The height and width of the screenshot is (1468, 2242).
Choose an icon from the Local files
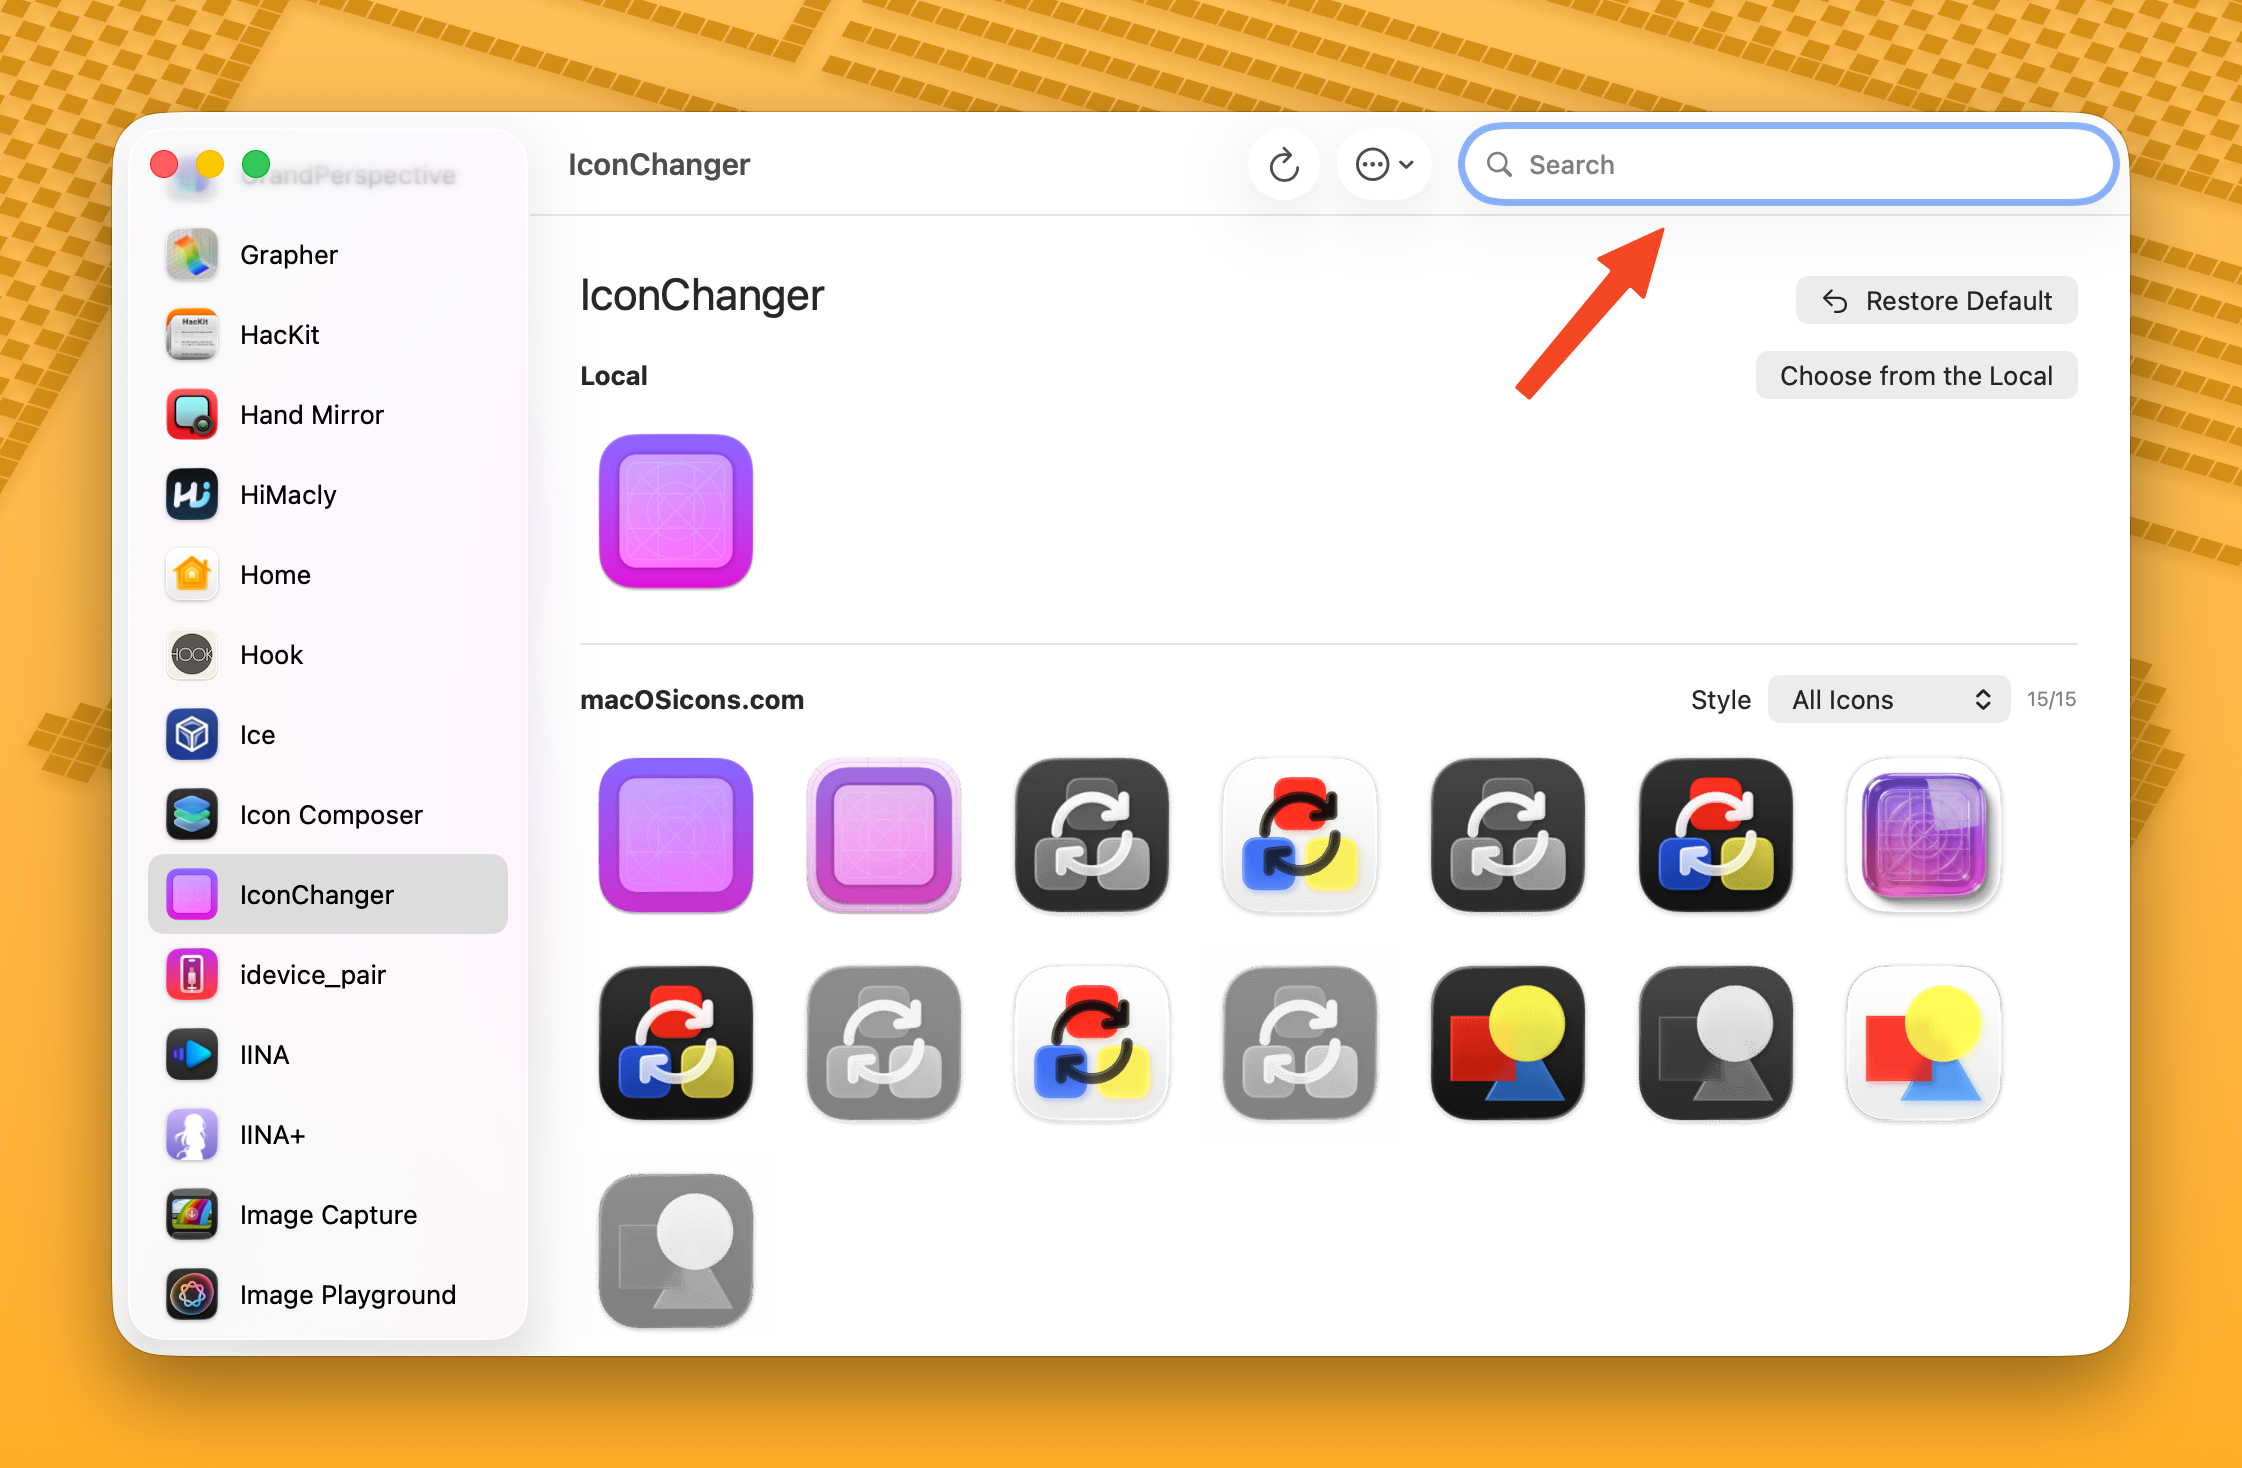tap(1916, 375)
